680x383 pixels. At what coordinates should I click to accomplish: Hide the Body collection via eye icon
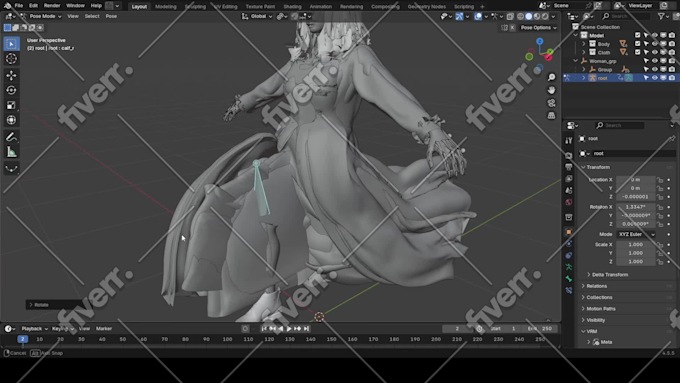(654, 43)
